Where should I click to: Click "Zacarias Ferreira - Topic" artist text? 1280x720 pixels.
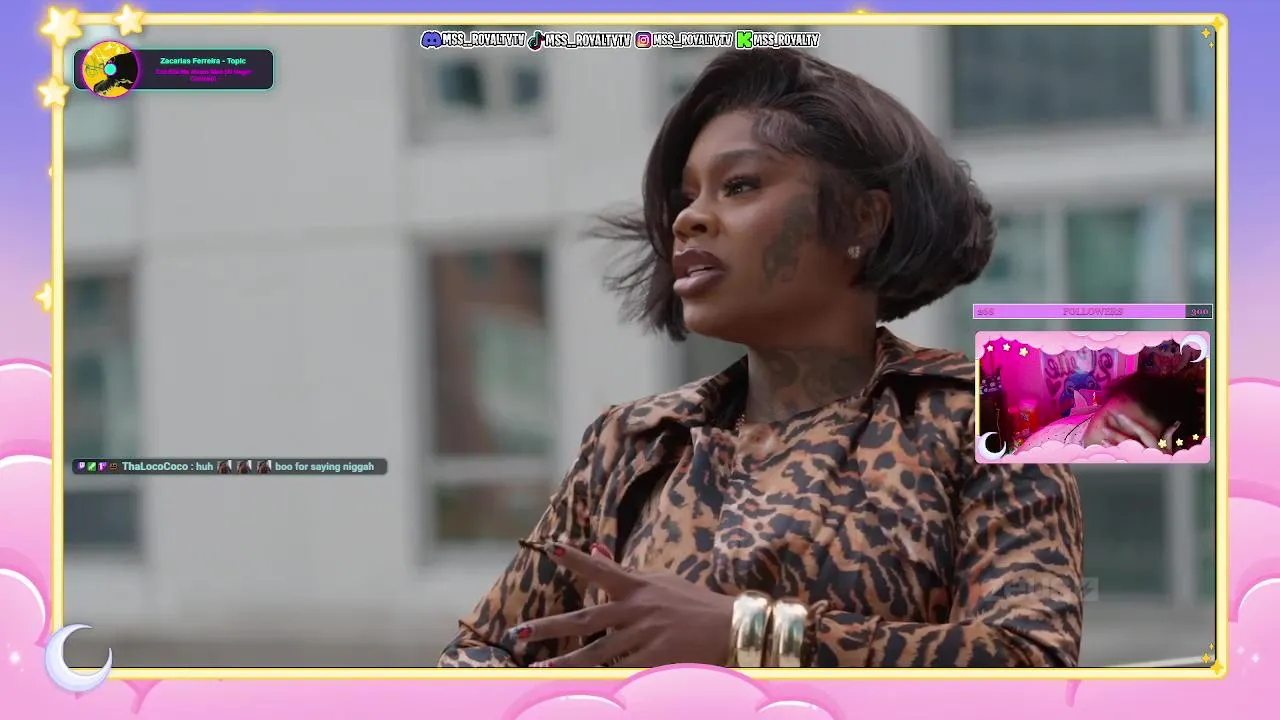pyautogui.click(x=203, y=61)
